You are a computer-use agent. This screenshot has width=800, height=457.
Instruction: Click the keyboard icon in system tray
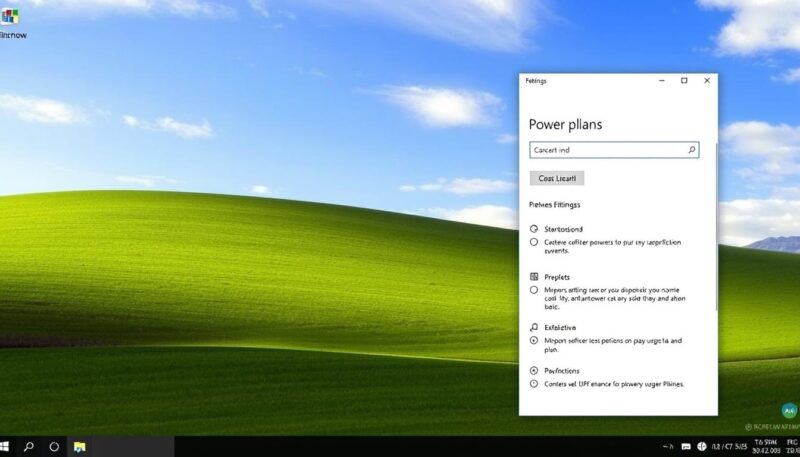point(686,447)
